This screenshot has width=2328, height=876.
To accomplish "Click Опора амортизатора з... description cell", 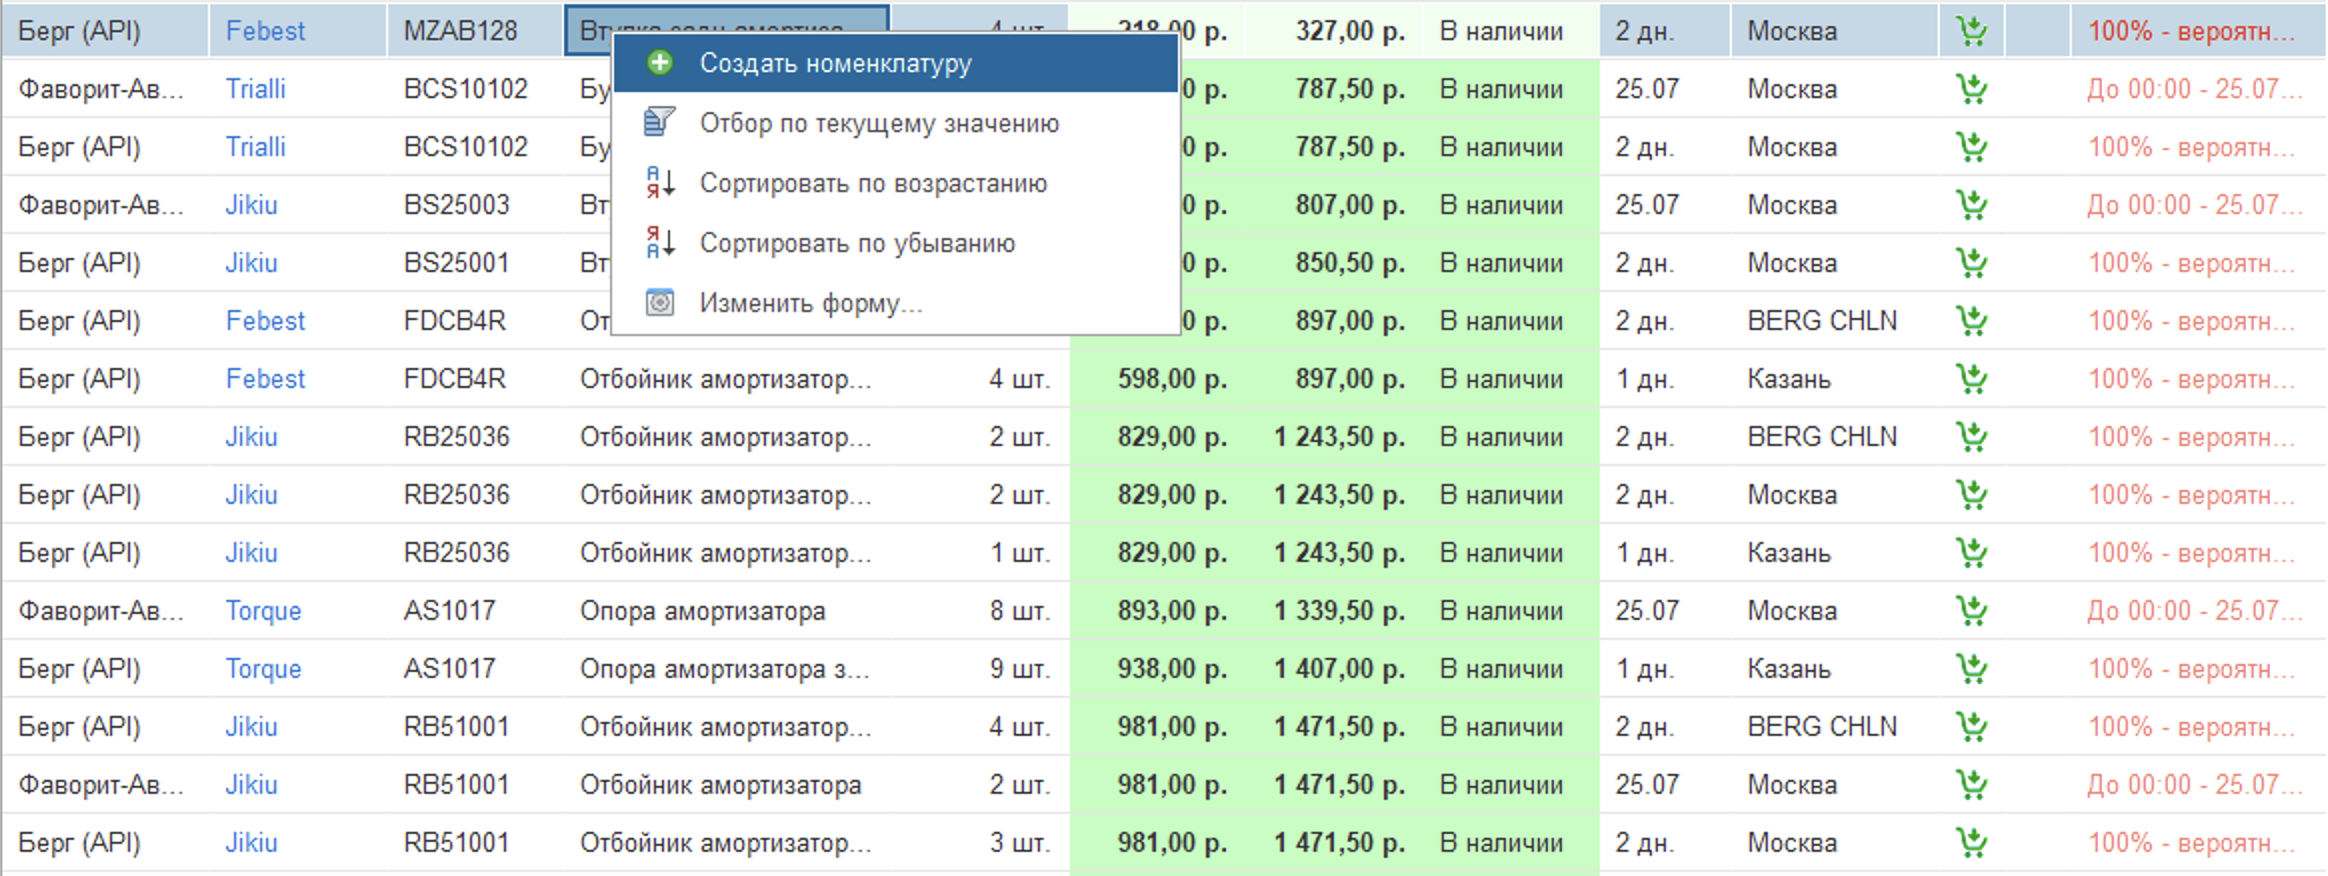I will (x=725, y=669).
